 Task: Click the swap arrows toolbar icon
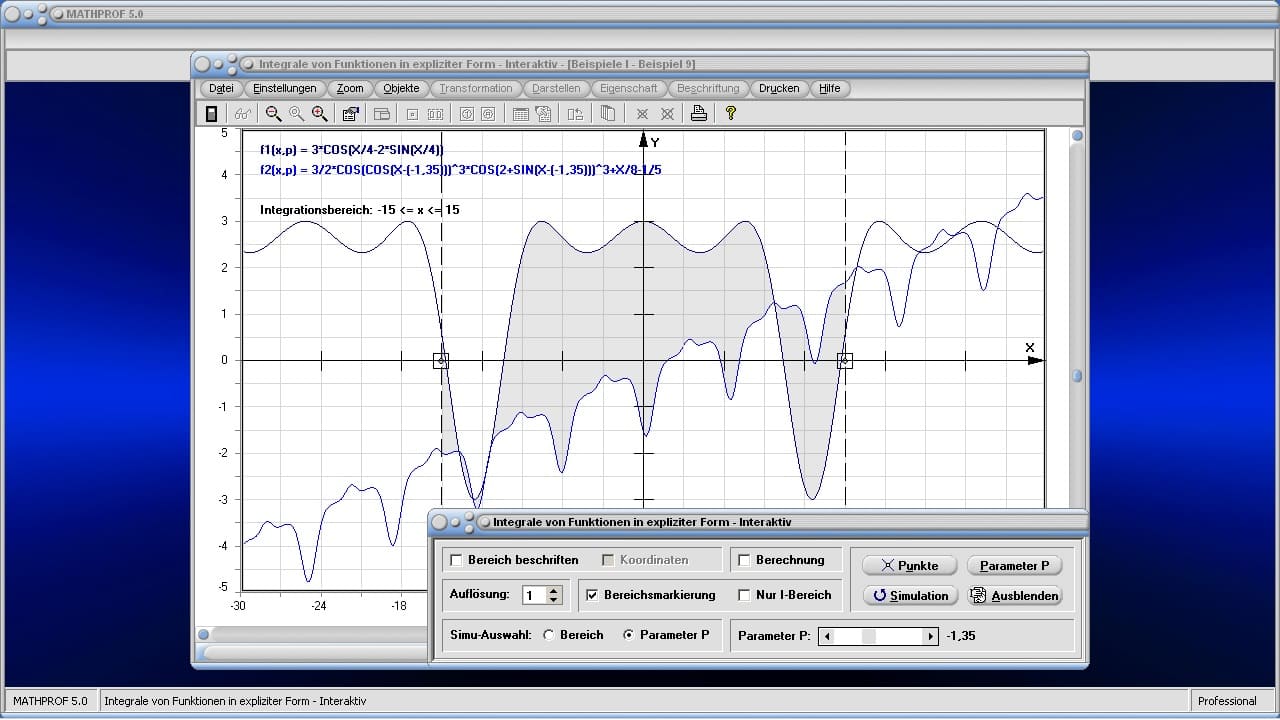click(575, 114)
